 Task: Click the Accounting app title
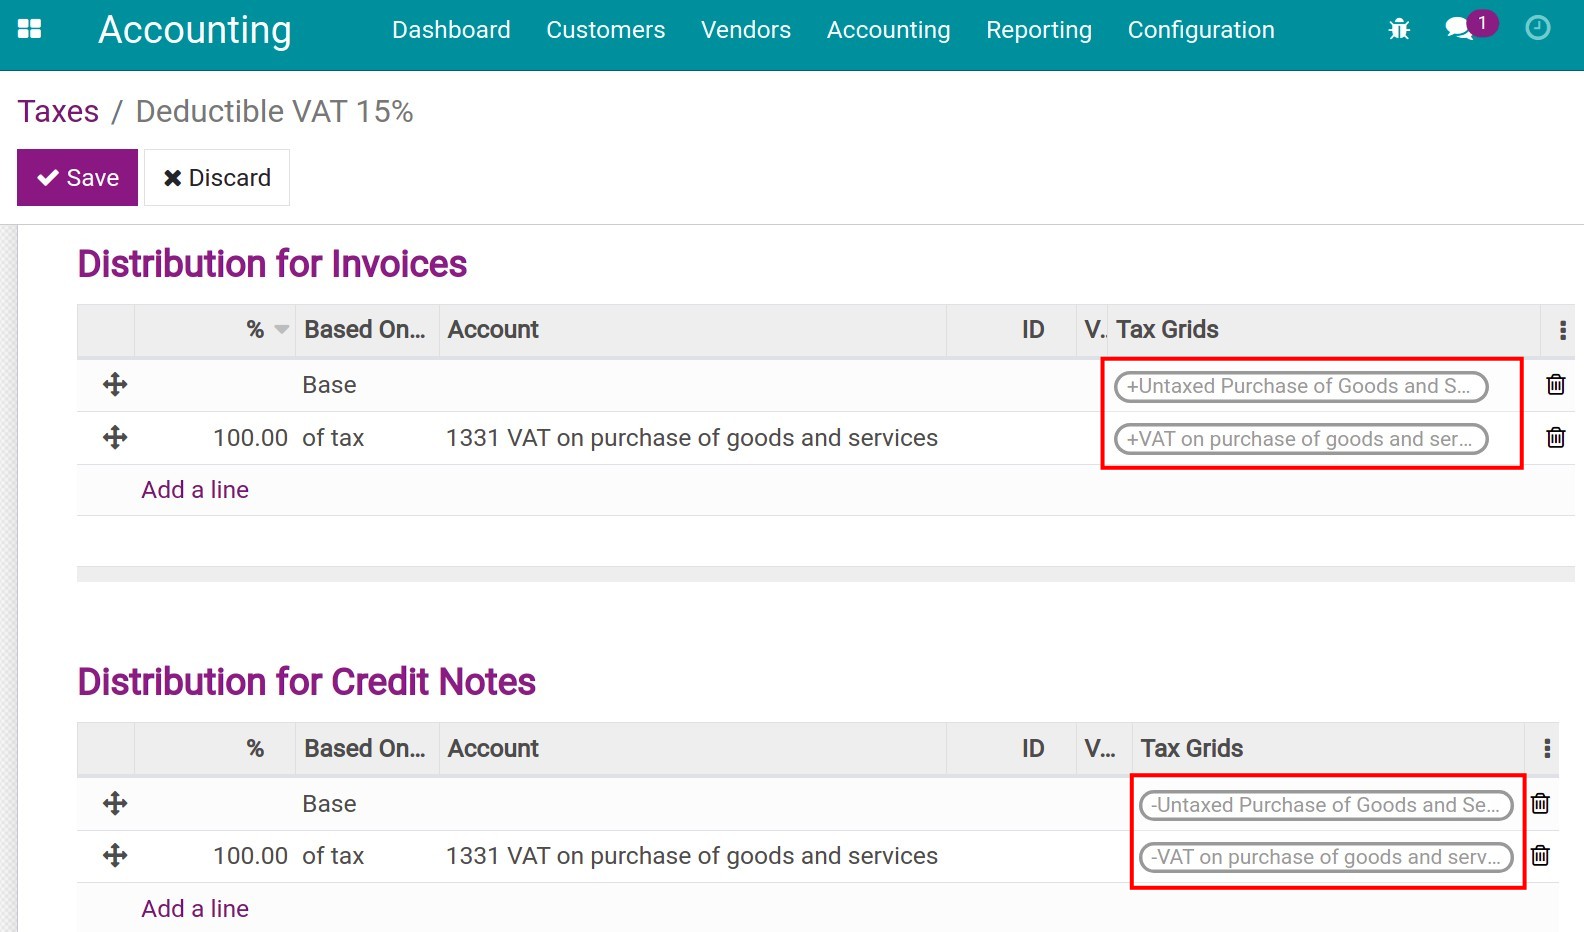click(195, 30)
